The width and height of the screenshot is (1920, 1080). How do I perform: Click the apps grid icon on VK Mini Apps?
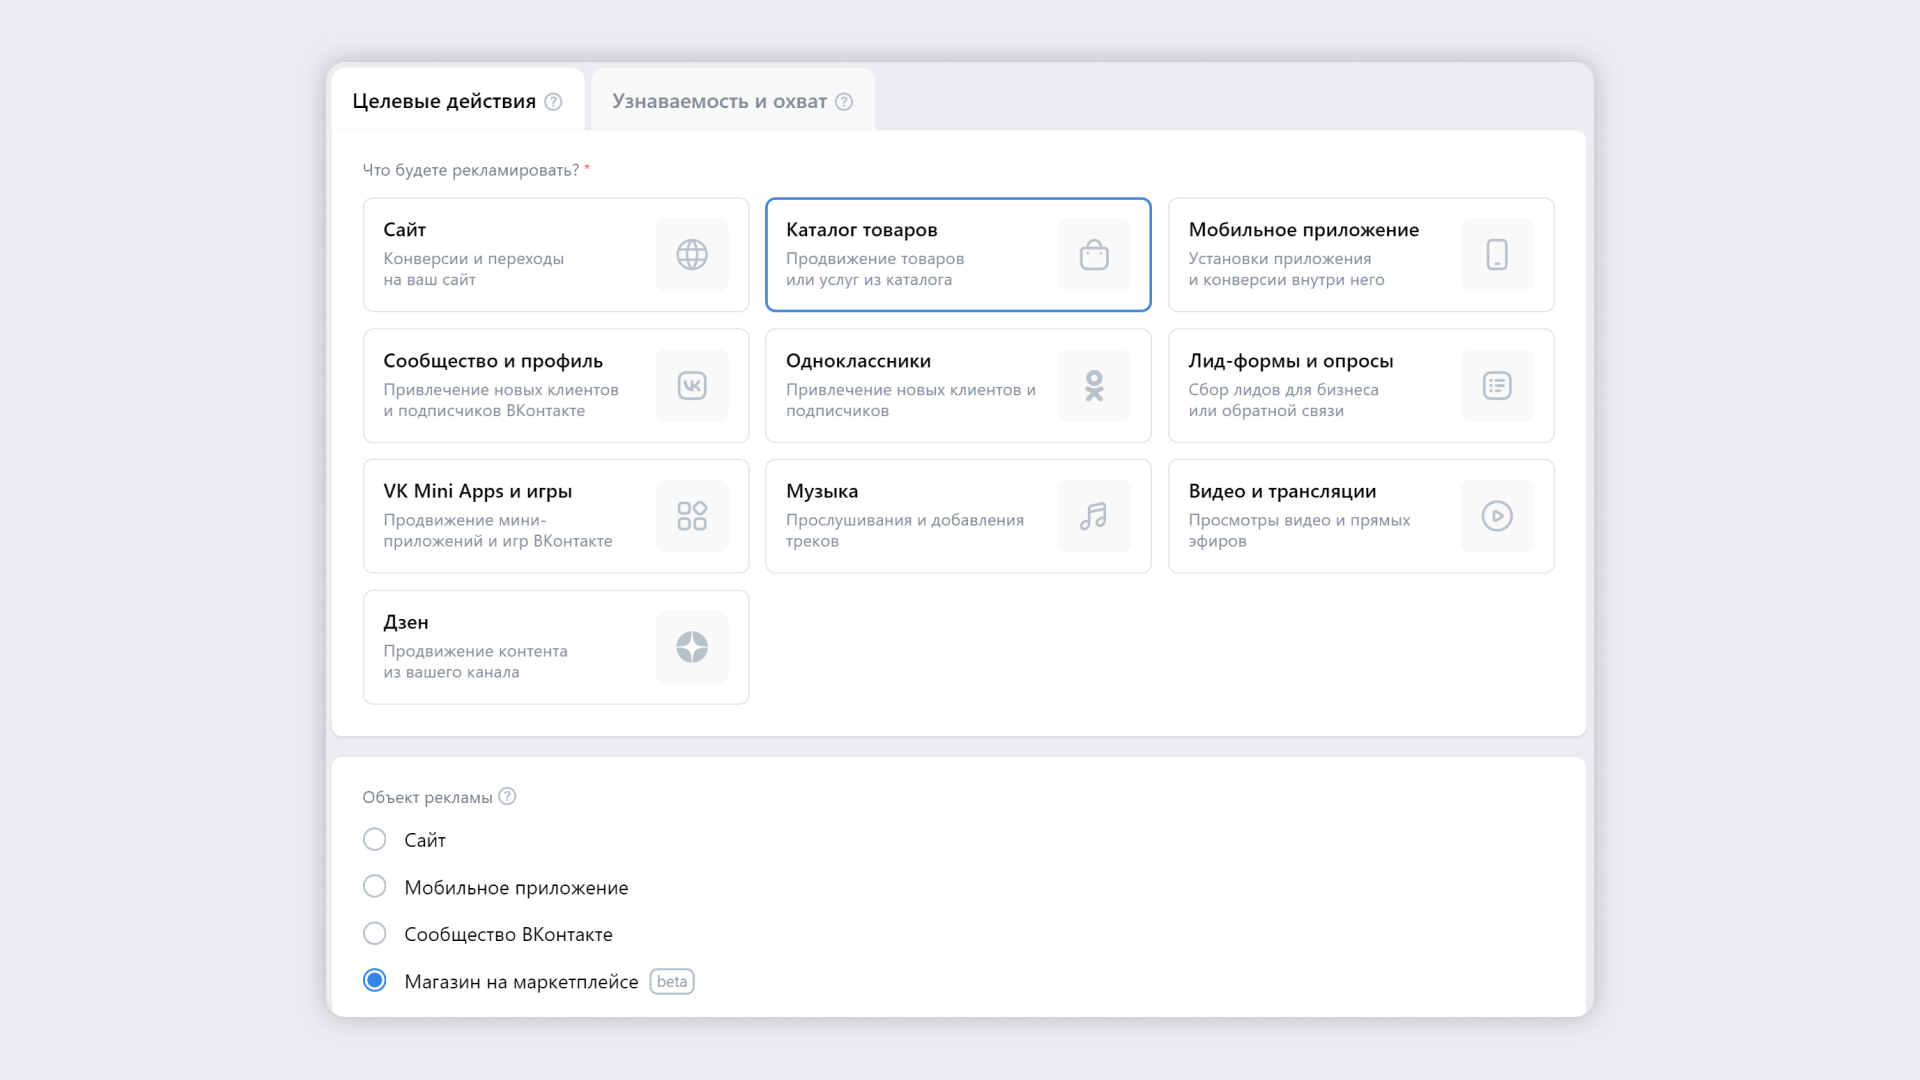[692, 516]
